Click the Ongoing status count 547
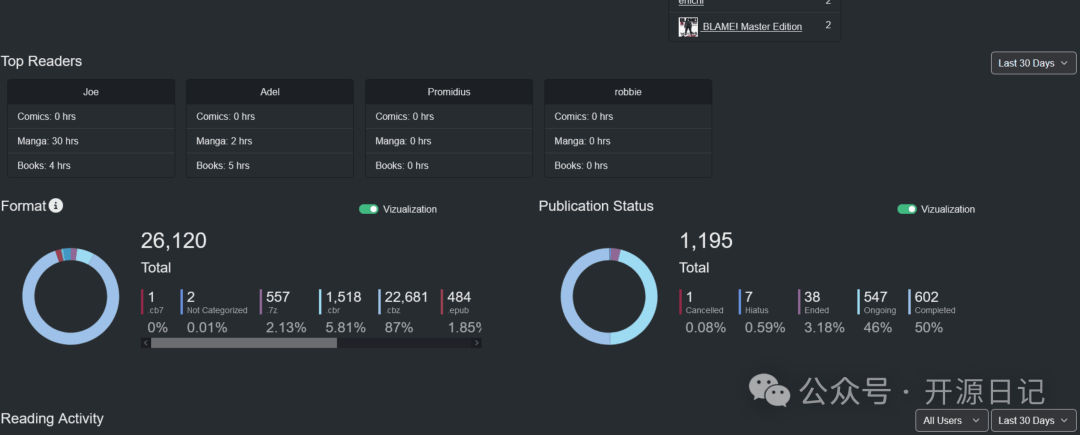The width and height of the screenshot is (1080, 435). [x=877, y=297]
